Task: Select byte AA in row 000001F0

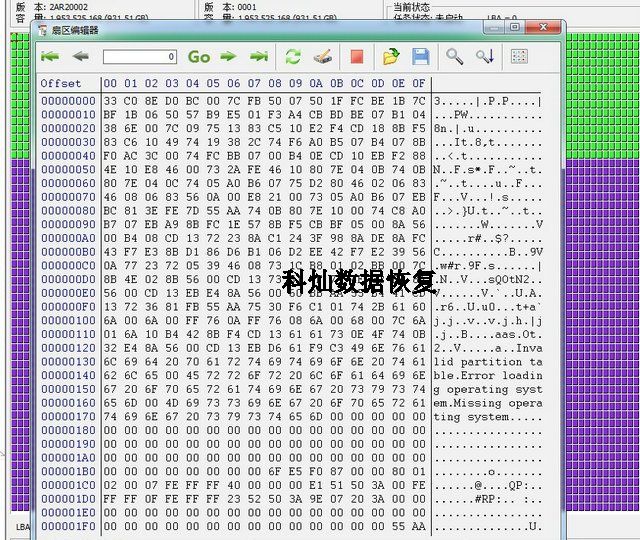Action: pyautogui.click(x=418, y=526)
